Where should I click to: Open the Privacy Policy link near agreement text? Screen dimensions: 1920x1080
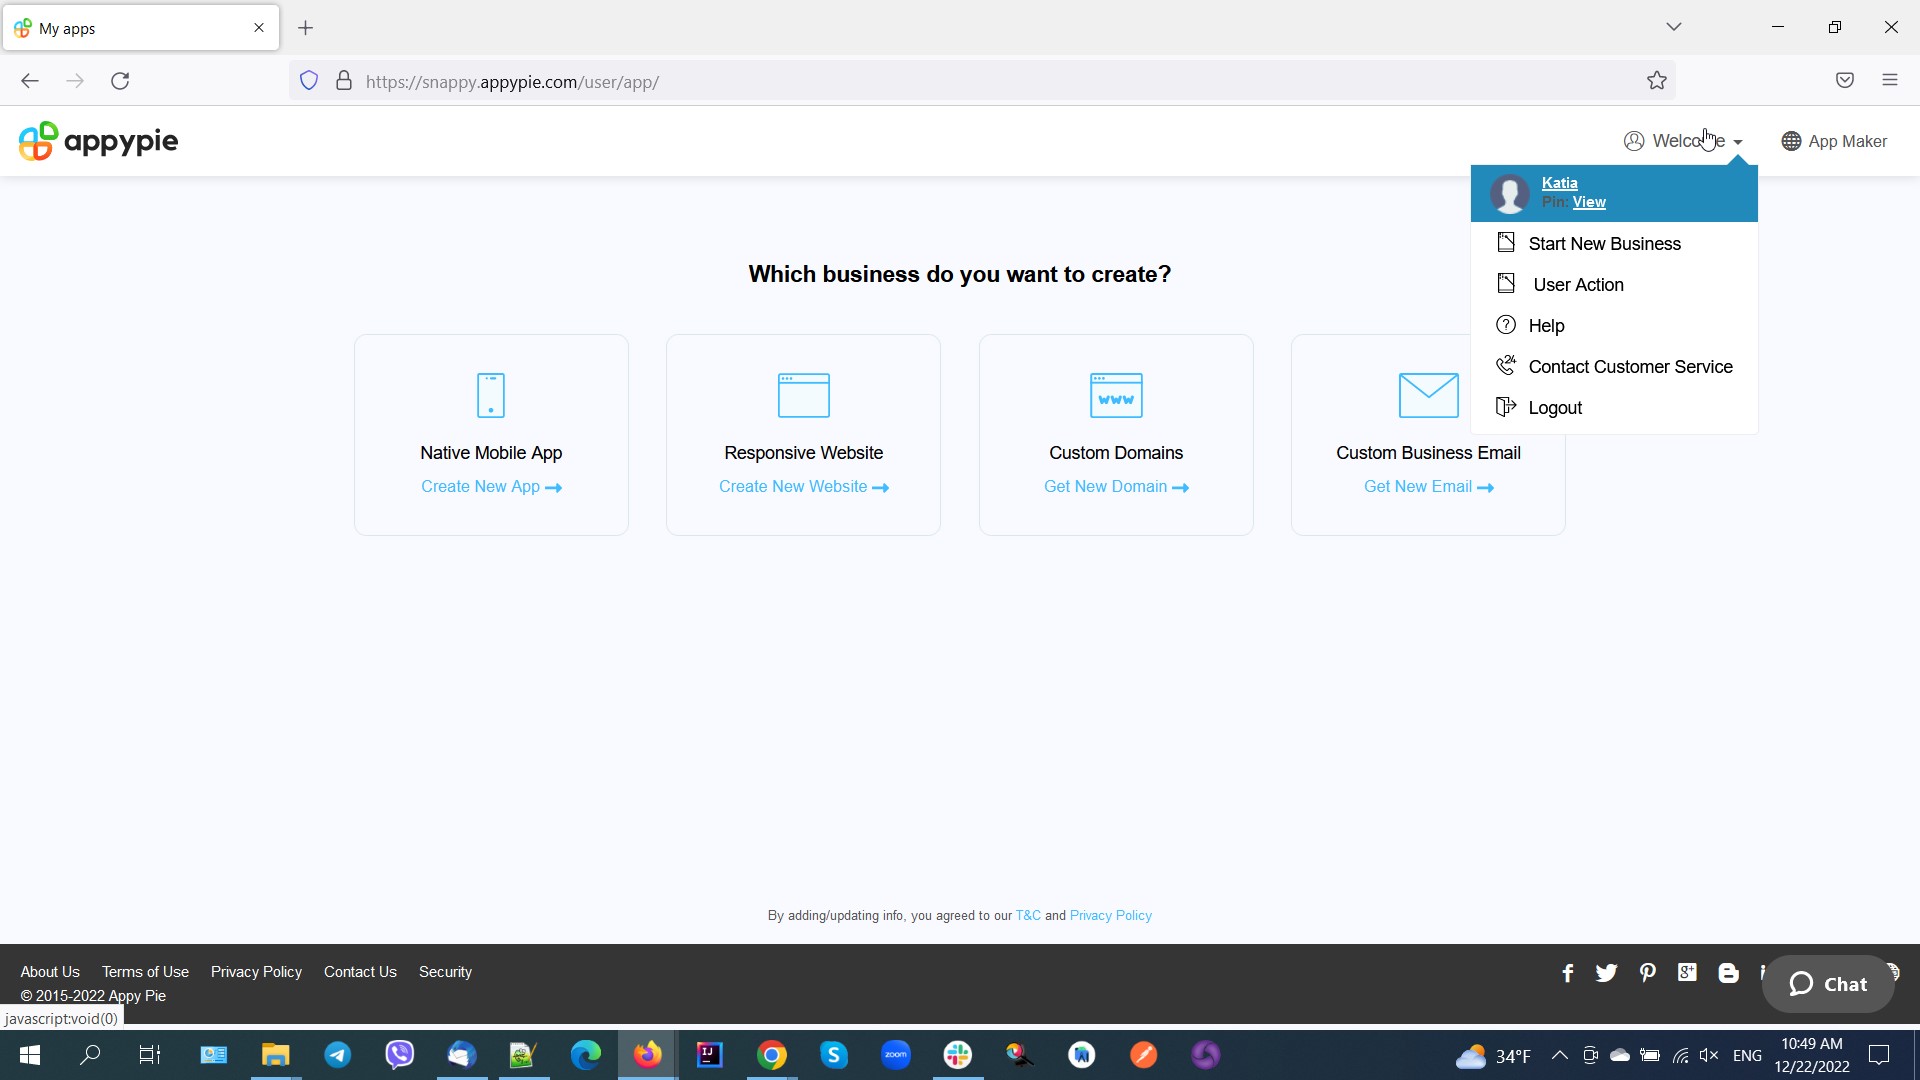(1111, 916)
